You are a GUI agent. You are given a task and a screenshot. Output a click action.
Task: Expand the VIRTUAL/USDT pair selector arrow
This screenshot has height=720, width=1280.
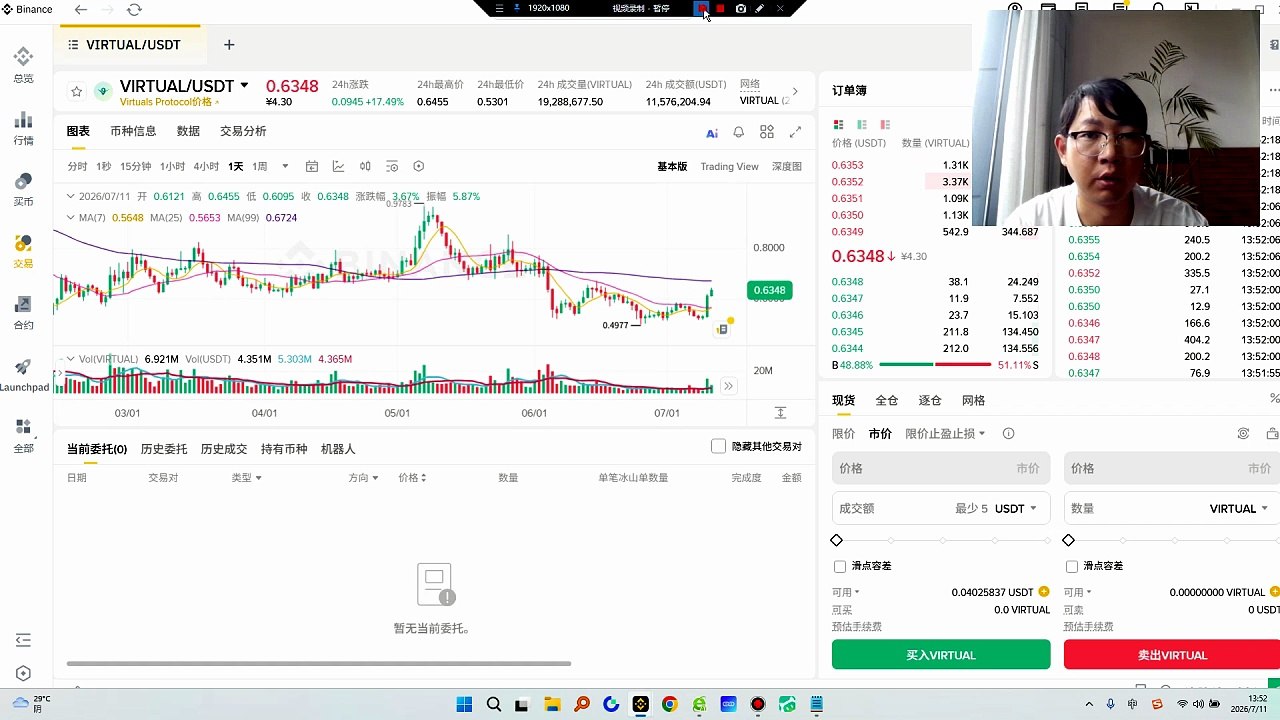tap(244, 86)
